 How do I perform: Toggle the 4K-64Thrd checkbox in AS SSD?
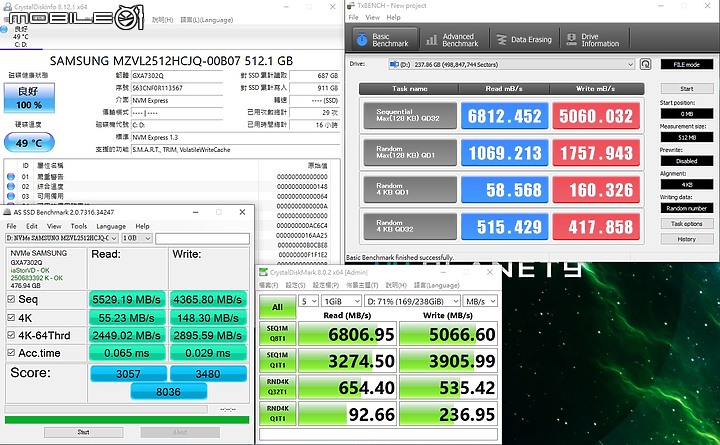tap(11, 335)
